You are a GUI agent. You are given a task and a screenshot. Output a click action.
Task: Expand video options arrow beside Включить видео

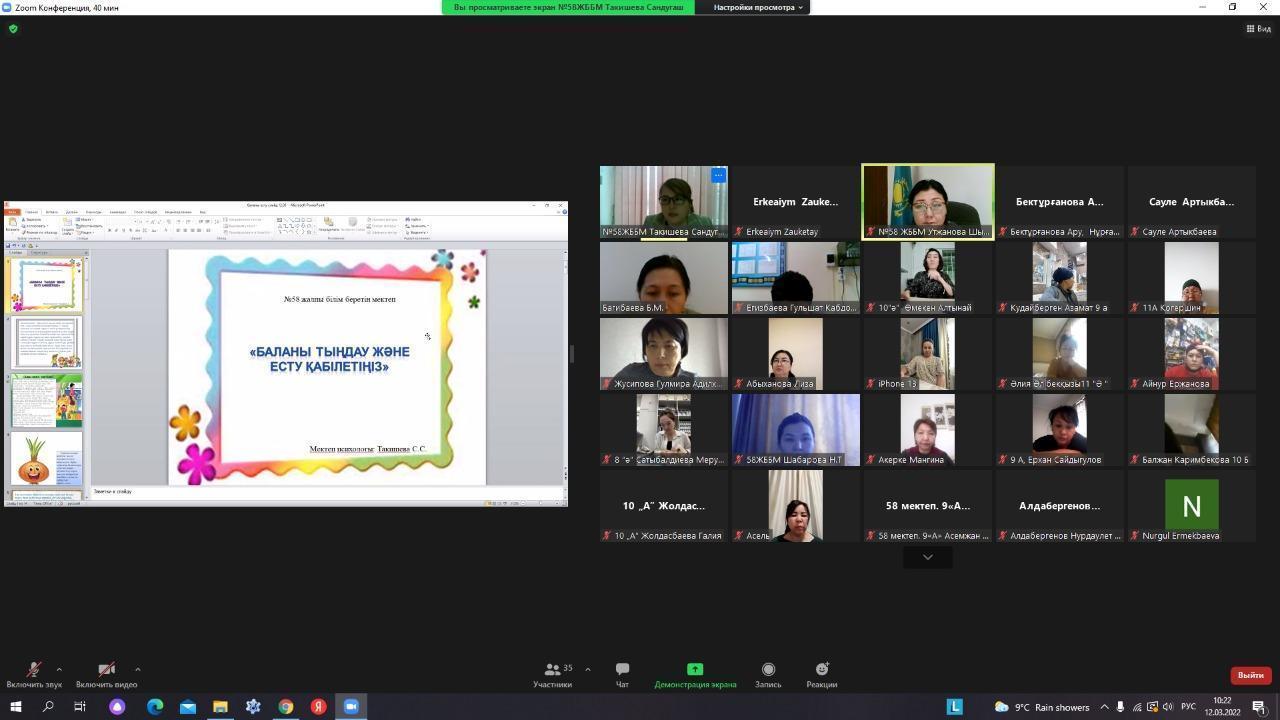point(137,669)
